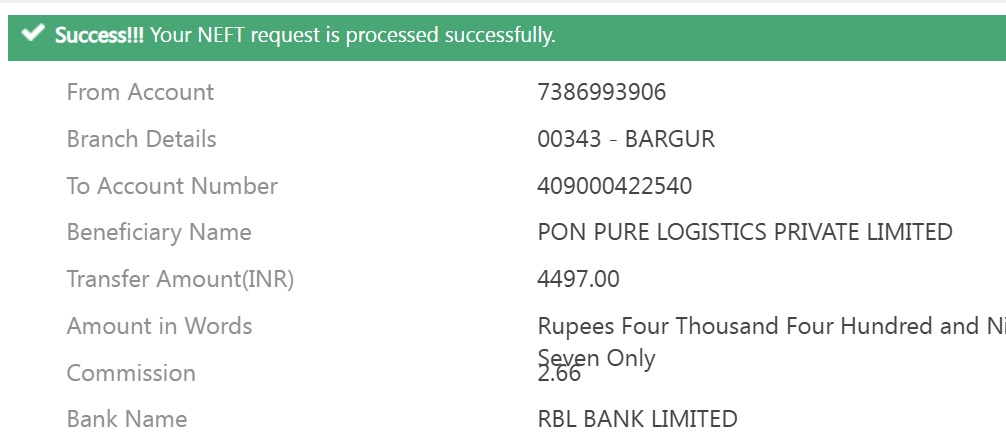Click the Branch Details label
Image resolution: width=1006 pixels, height=439 pixels.
(x=141, y=139)
